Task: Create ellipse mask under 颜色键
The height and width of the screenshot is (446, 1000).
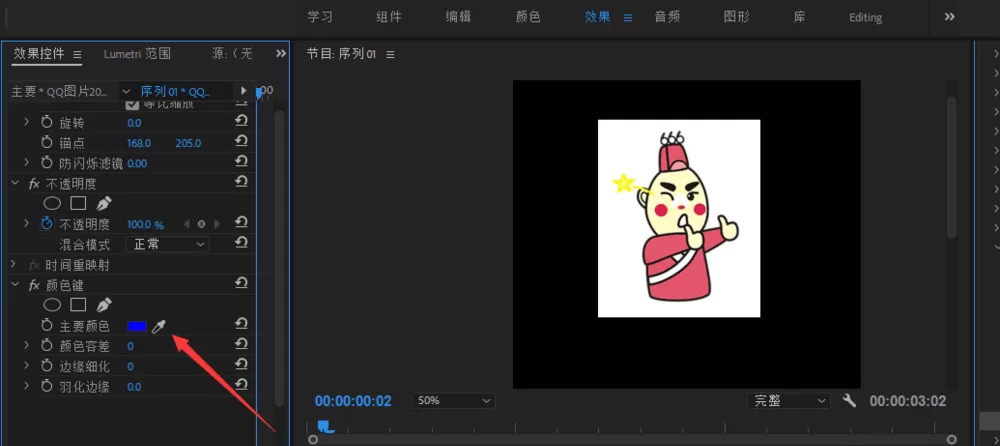Action: click(52, 304)
